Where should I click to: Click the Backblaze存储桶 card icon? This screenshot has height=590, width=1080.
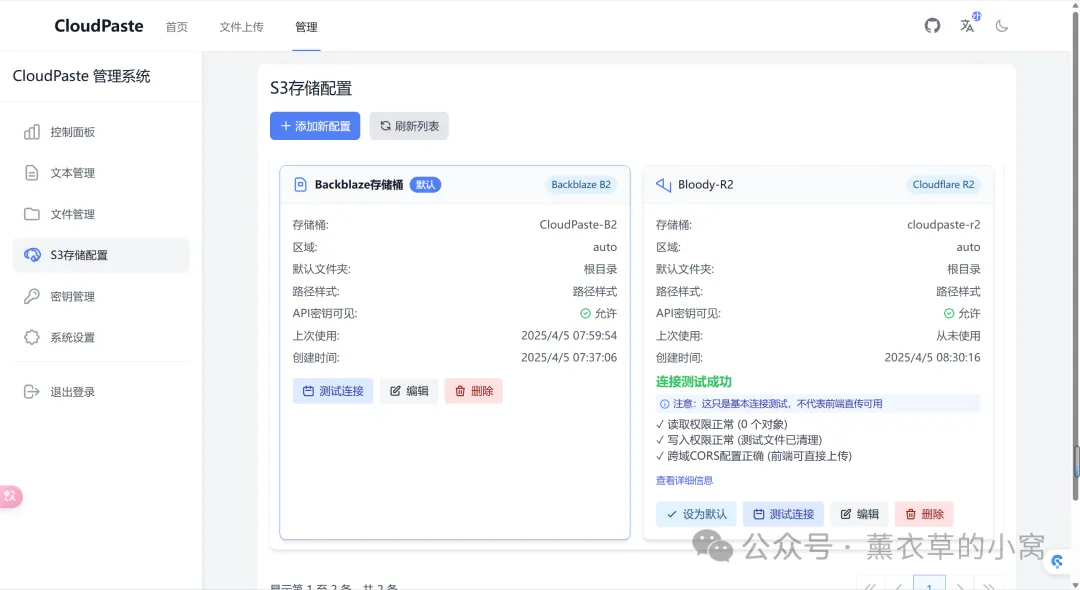point(300,185)
